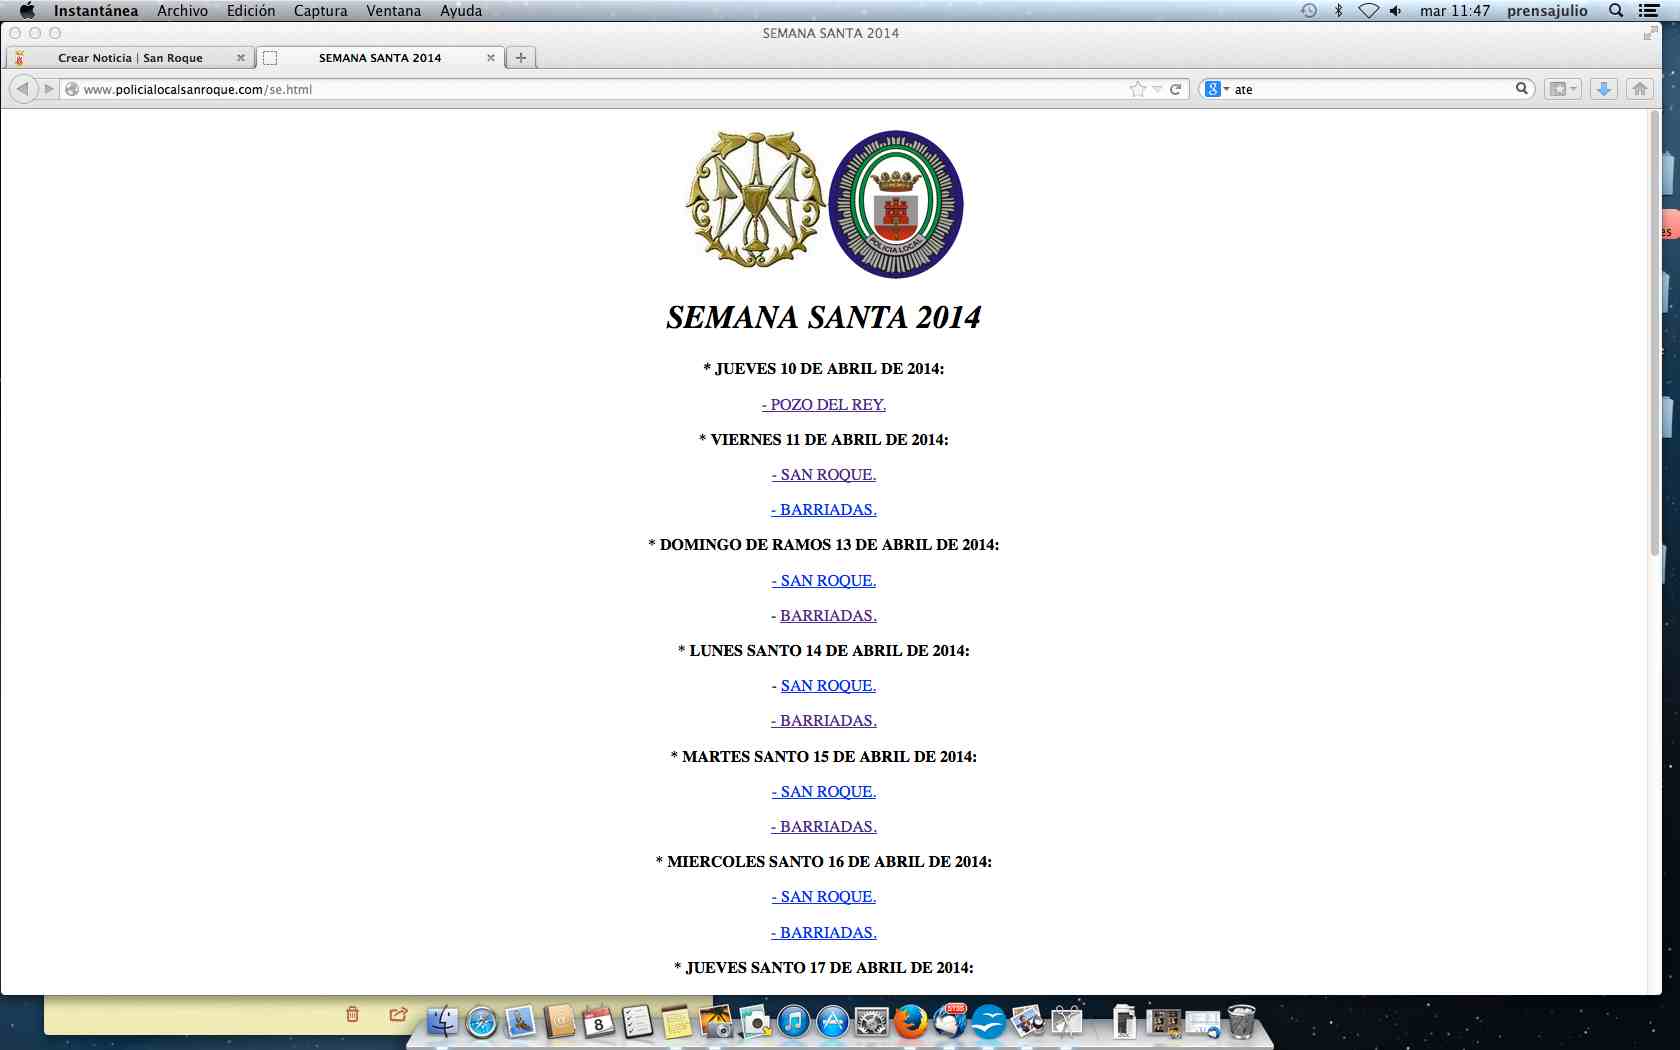1680x1050 pixels.
Task: Click the mar 11:47 clock
Action: click(x=1455, y=11)
